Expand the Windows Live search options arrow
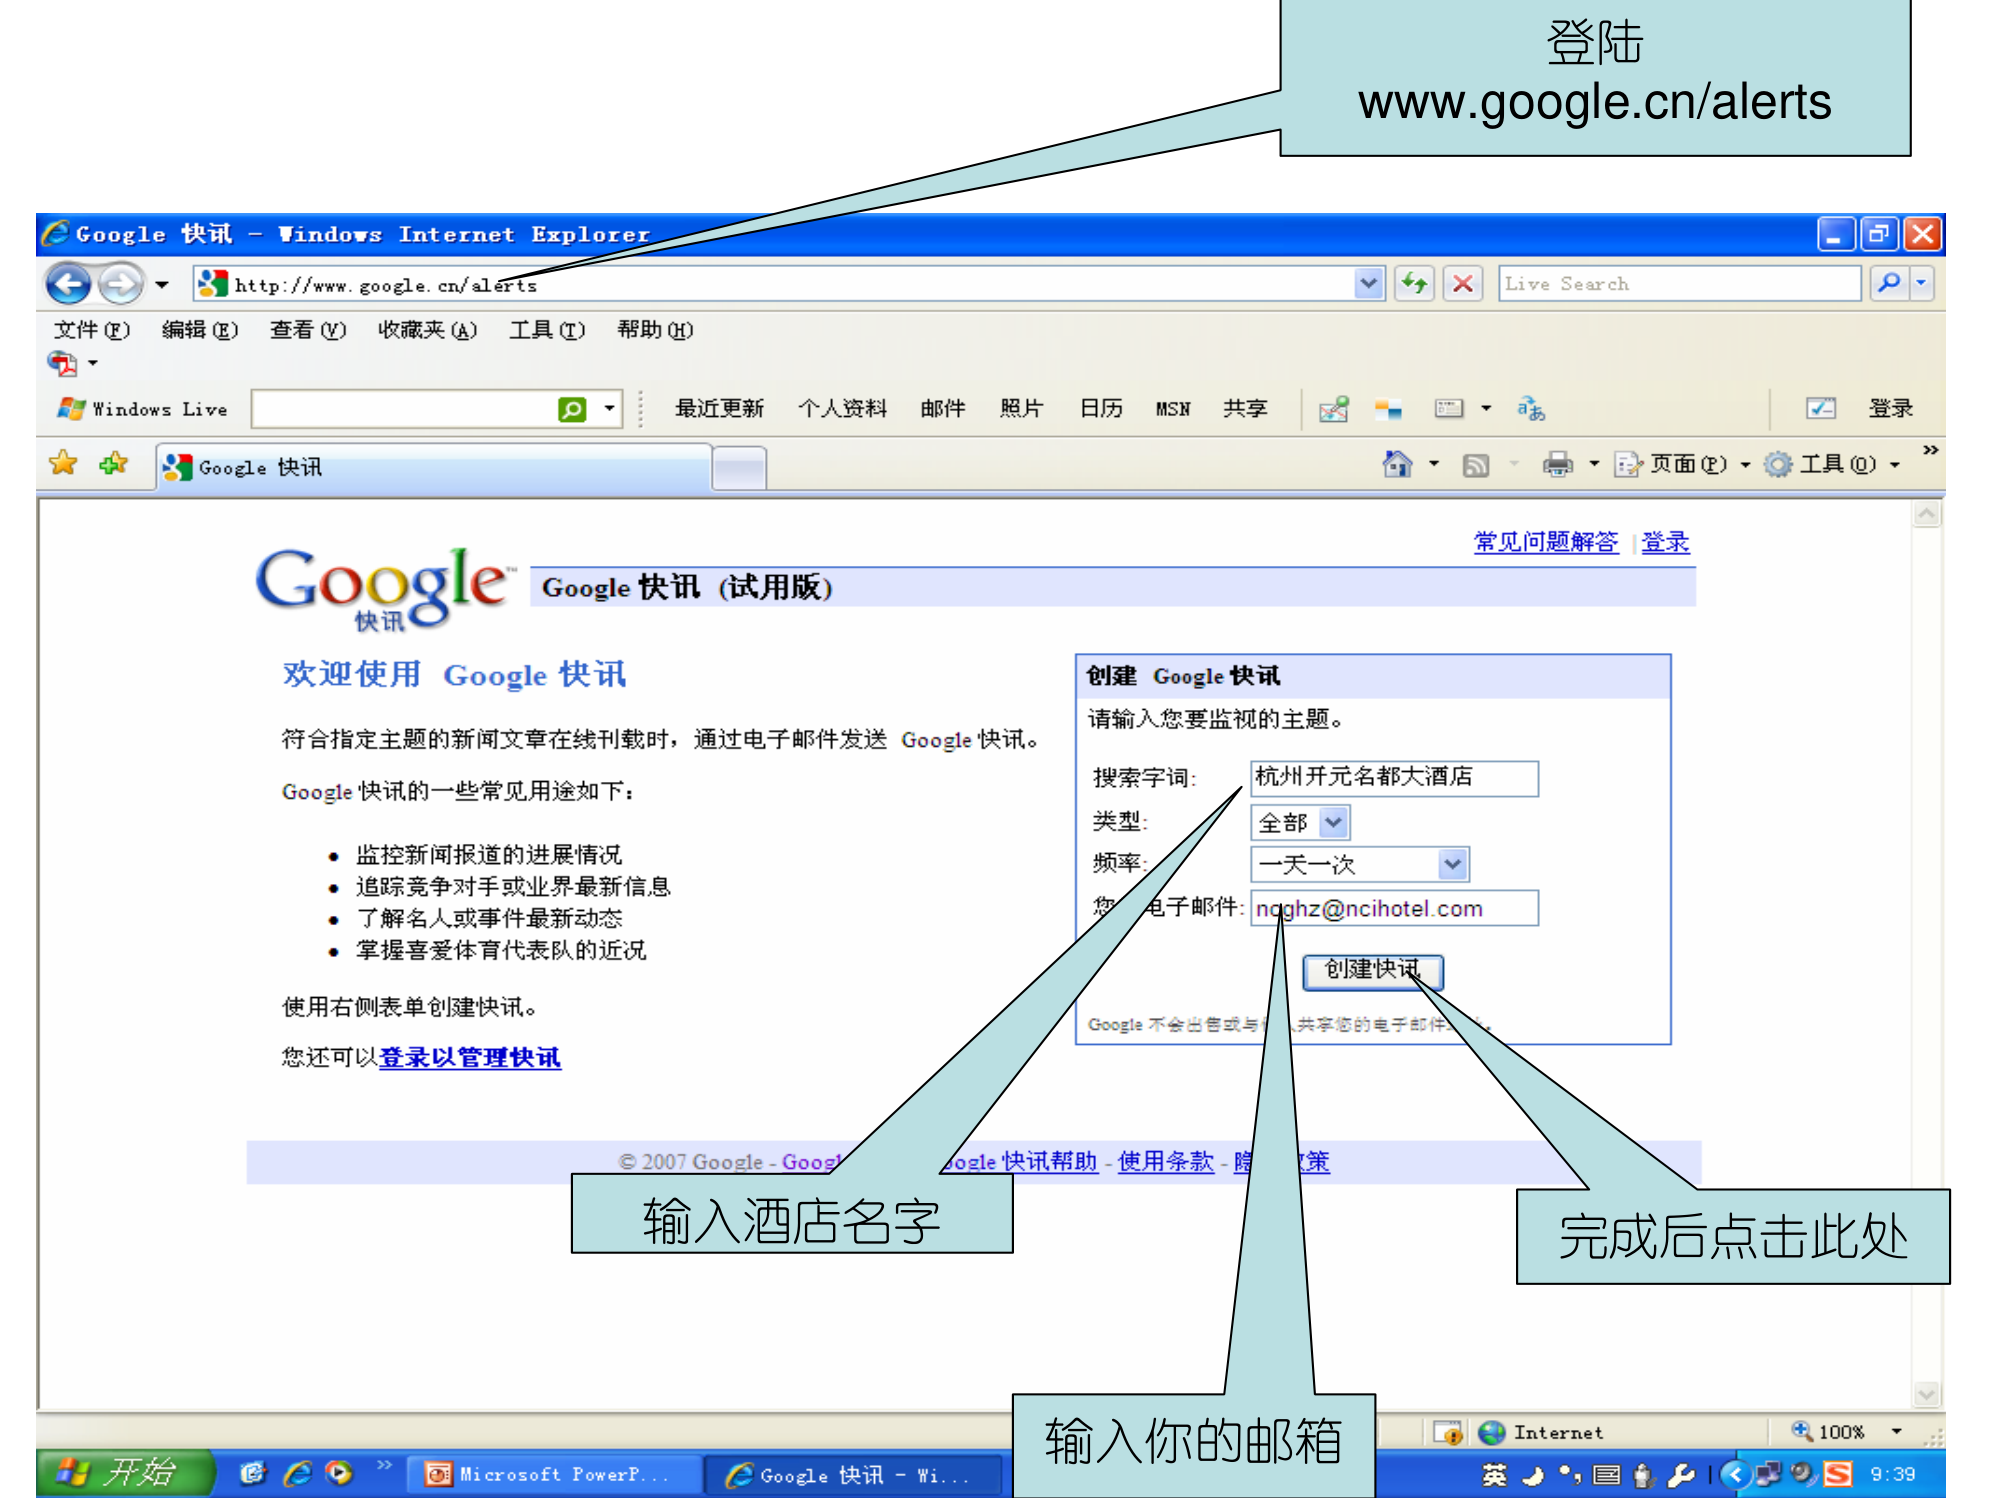Image resolution: width=1995 pixels, height=1498 pixels. (x=609, y=409)
